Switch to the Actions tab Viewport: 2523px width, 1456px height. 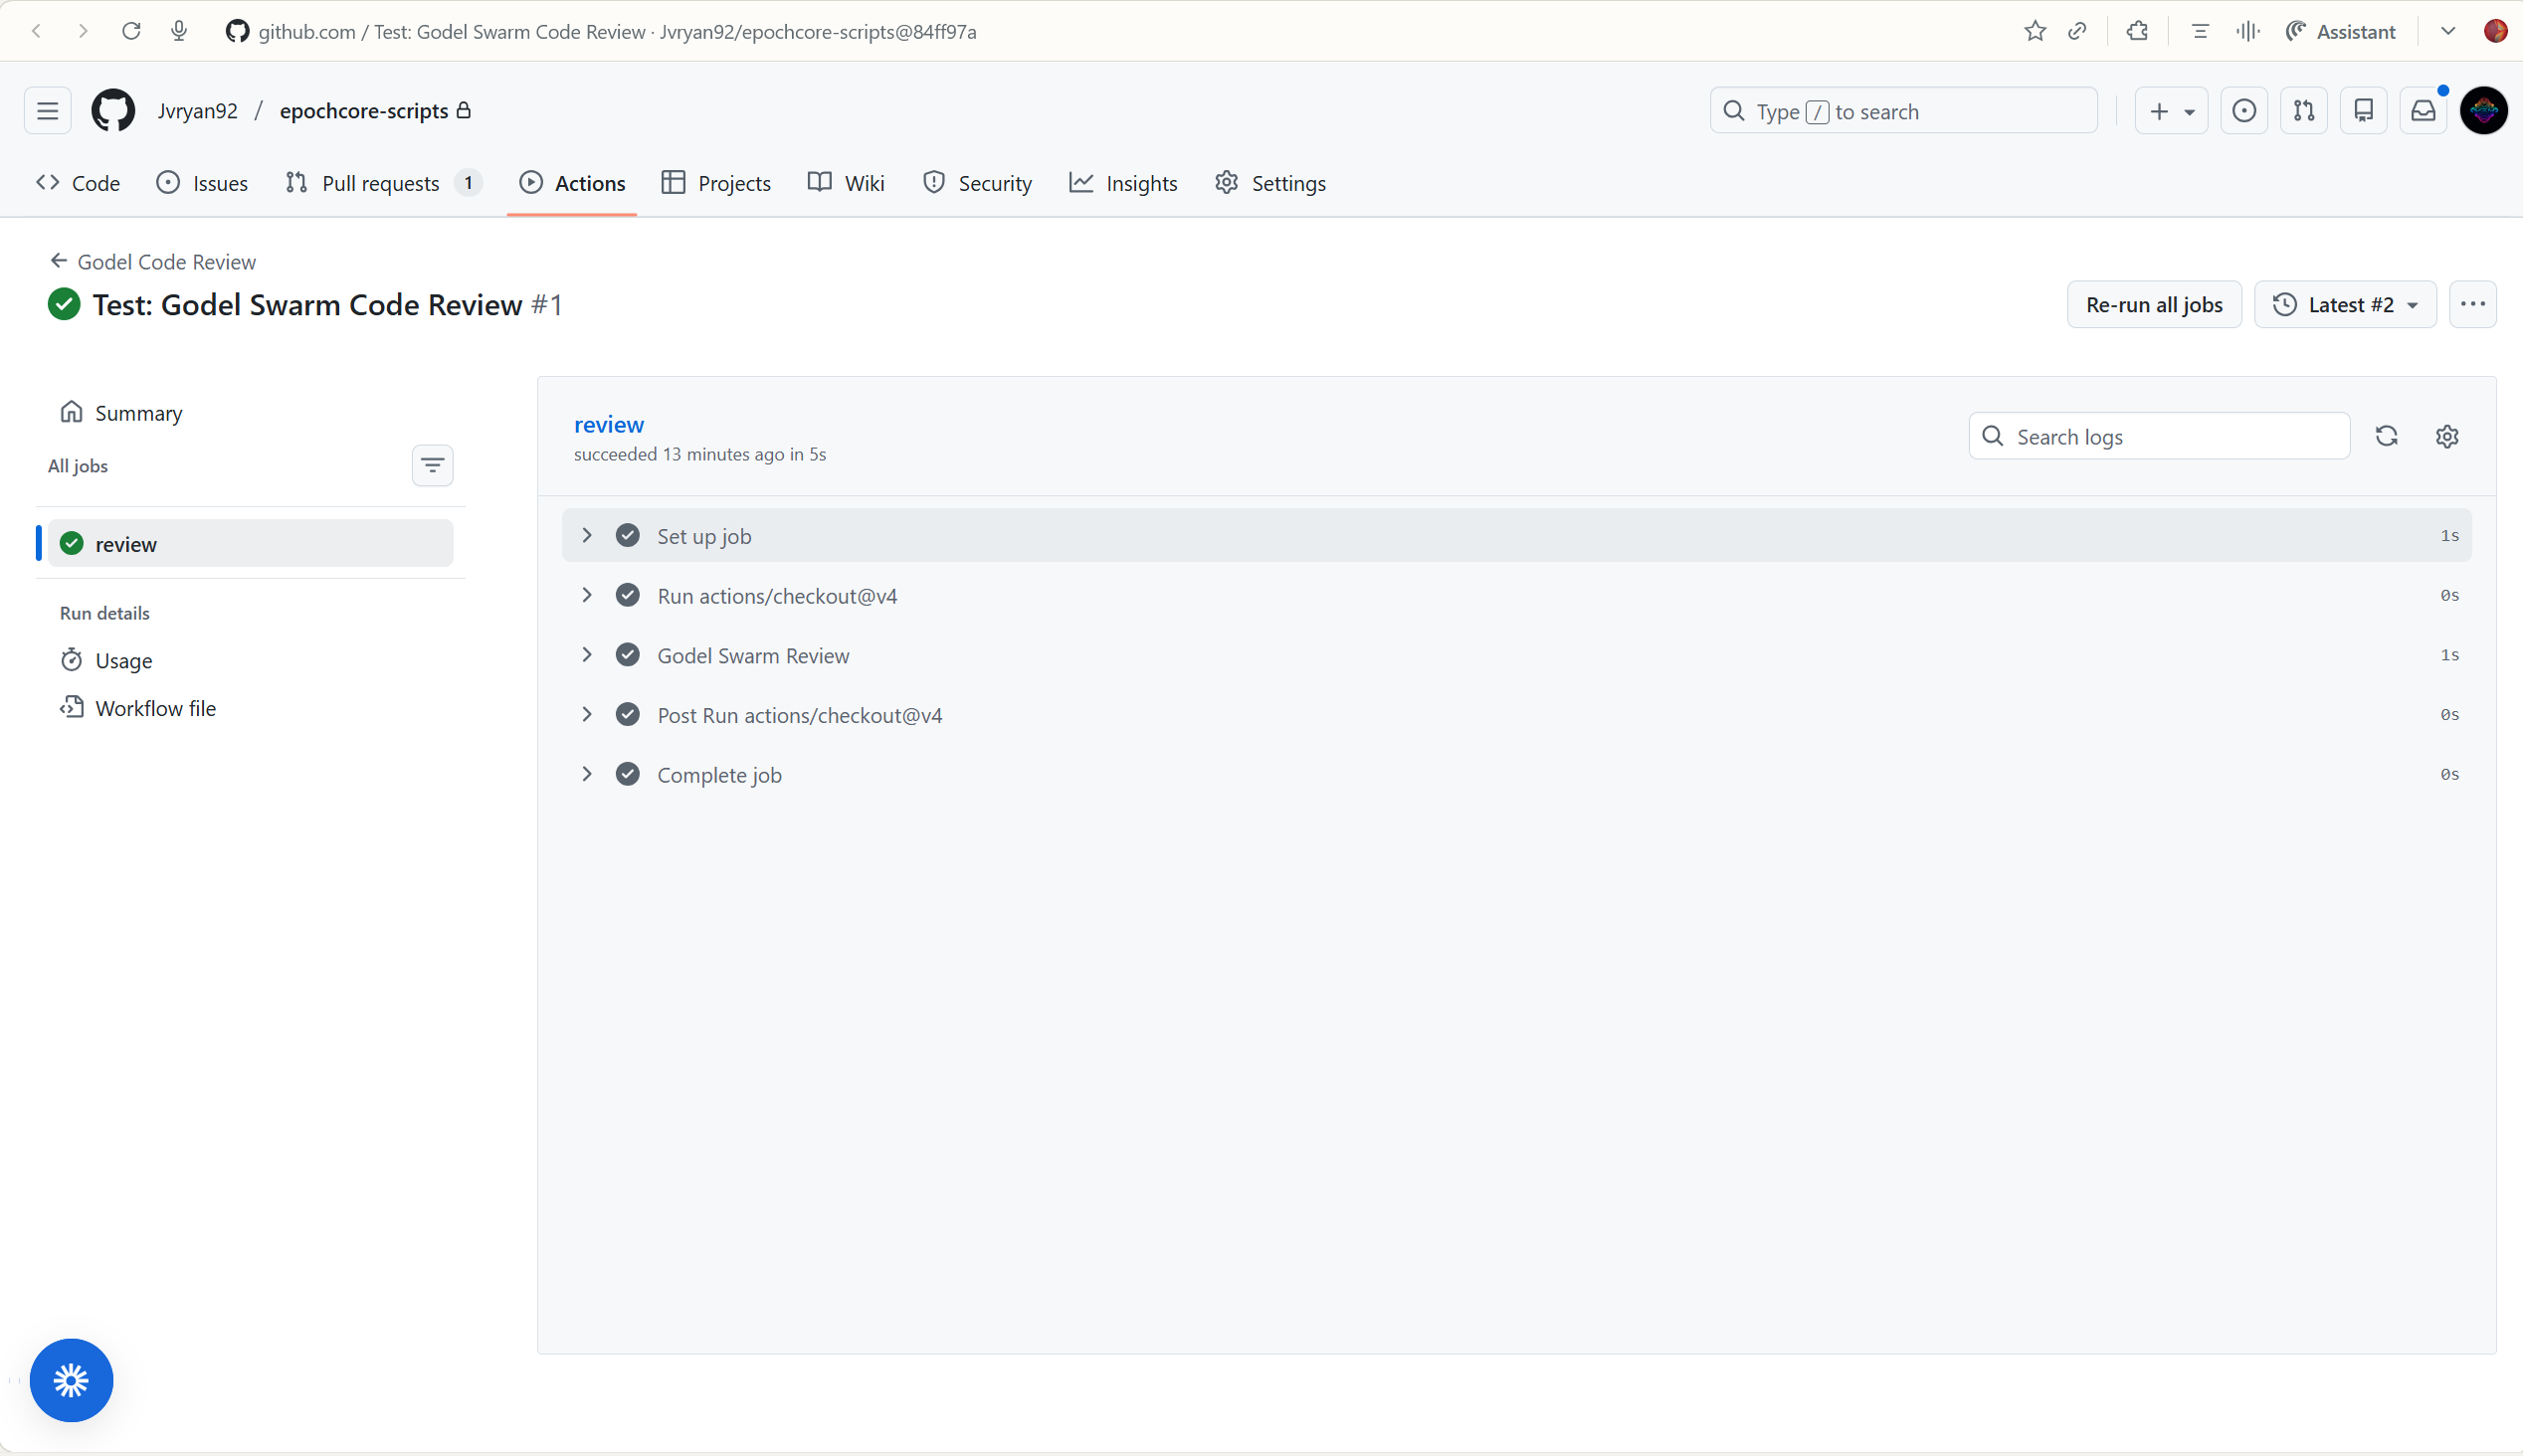point(571,183)
